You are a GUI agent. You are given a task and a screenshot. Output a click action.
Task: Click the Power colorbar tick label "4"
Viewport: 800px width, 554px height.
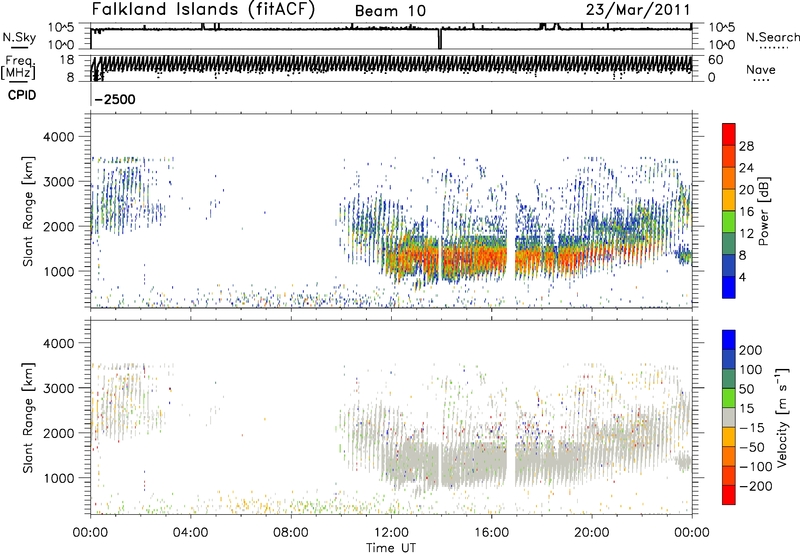coord(743,278)
